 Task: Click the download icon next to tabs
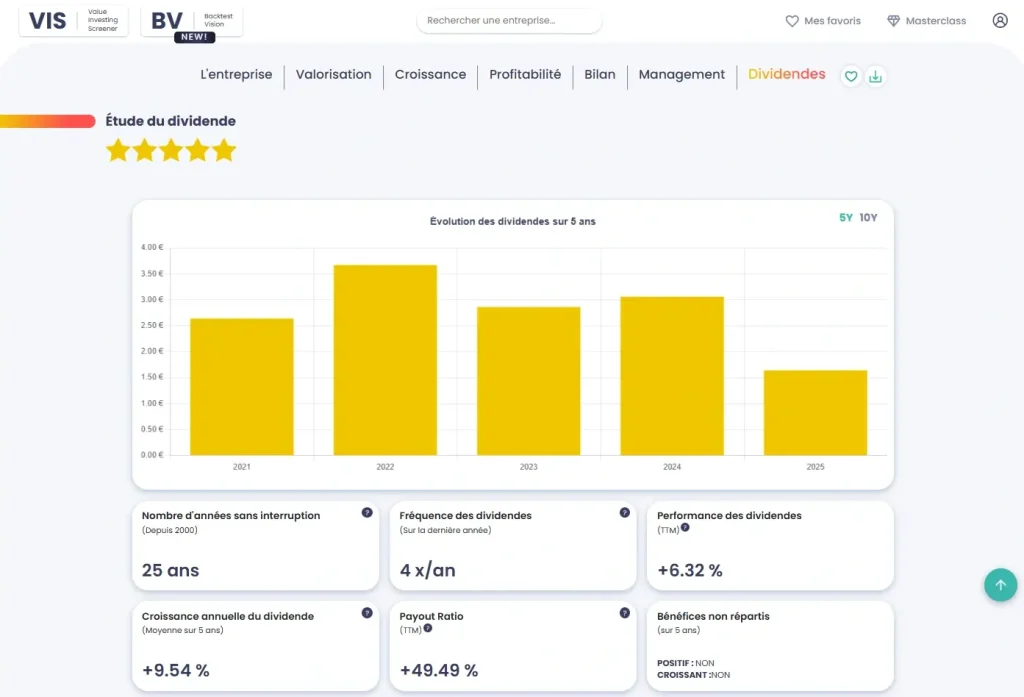[876, 76]
